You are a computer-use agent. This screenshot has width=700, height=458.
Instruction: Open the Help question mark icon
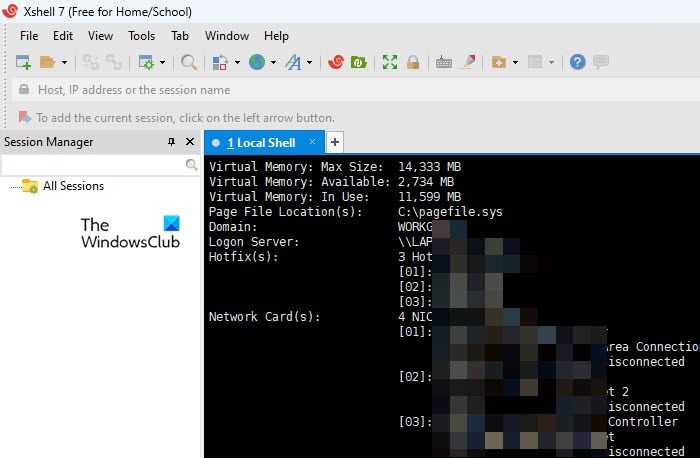[x=577, y=62]
